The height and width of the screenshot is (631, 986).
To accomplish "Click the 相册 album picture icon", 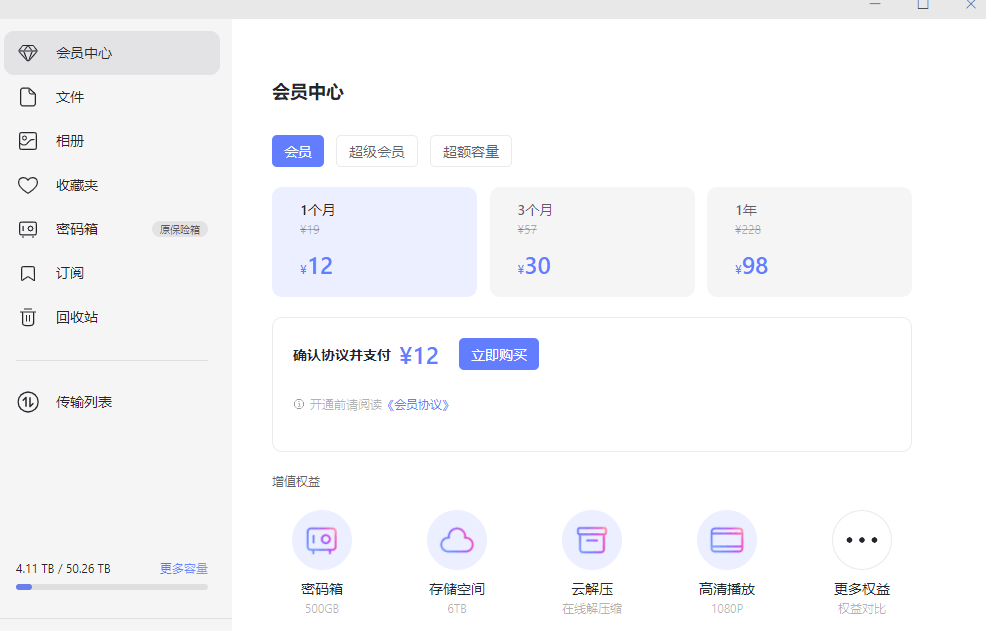I will (28, 141).
